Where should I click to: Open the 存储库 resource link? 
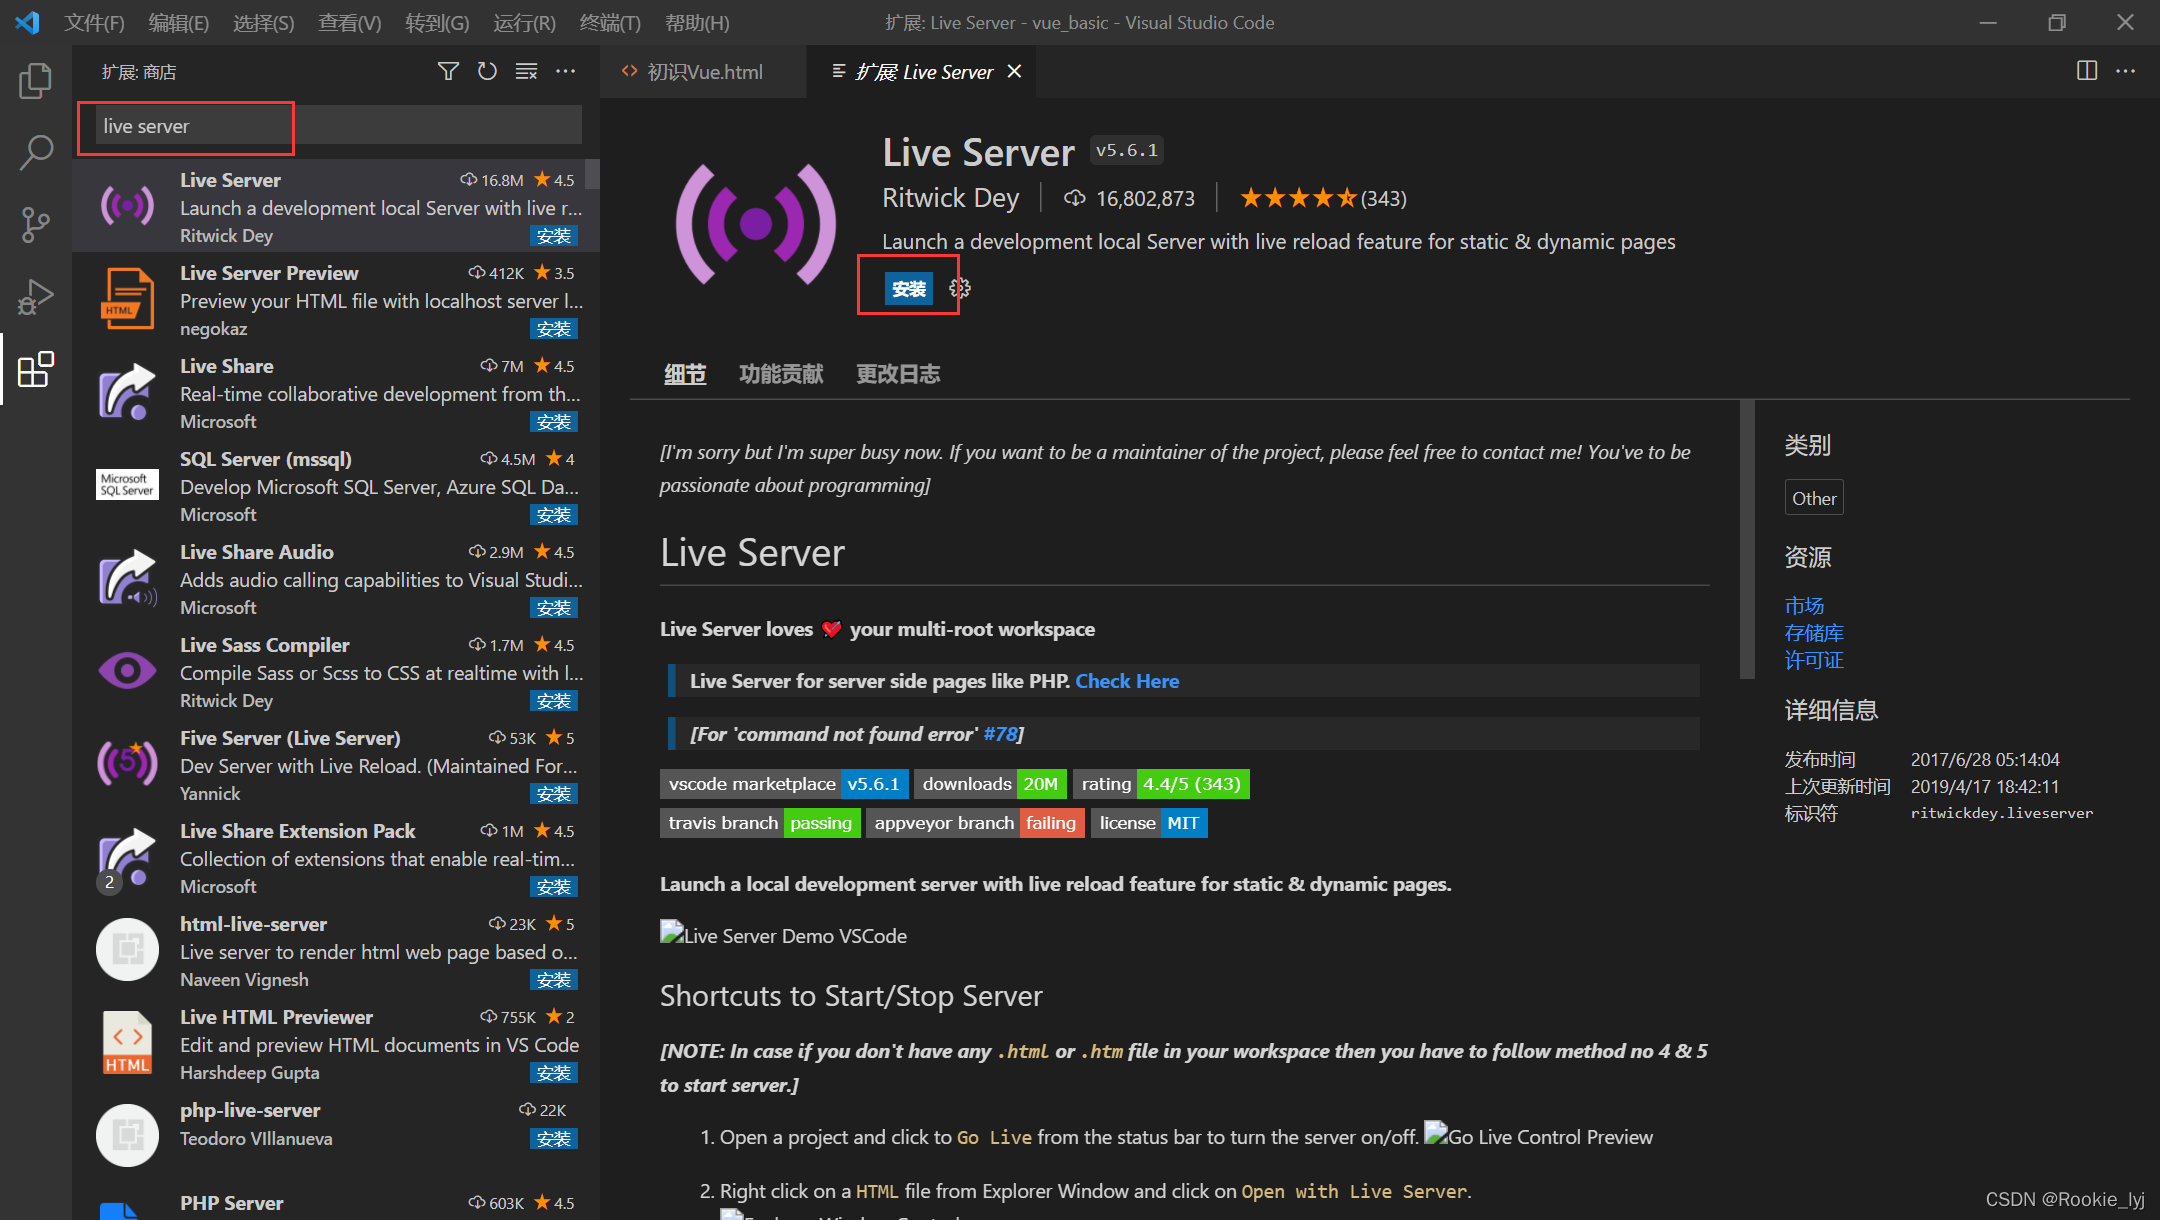coord(1813,633)
